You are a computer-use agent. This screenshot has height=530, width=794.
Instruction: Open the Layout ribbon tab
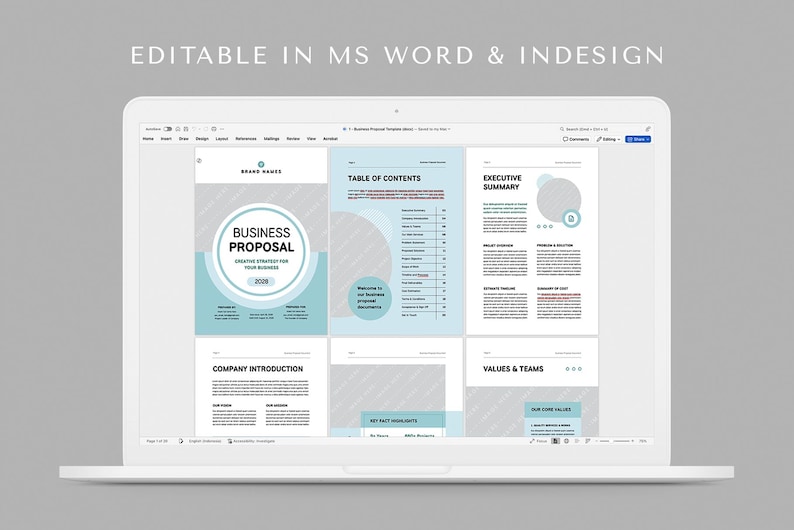[222, 139]
